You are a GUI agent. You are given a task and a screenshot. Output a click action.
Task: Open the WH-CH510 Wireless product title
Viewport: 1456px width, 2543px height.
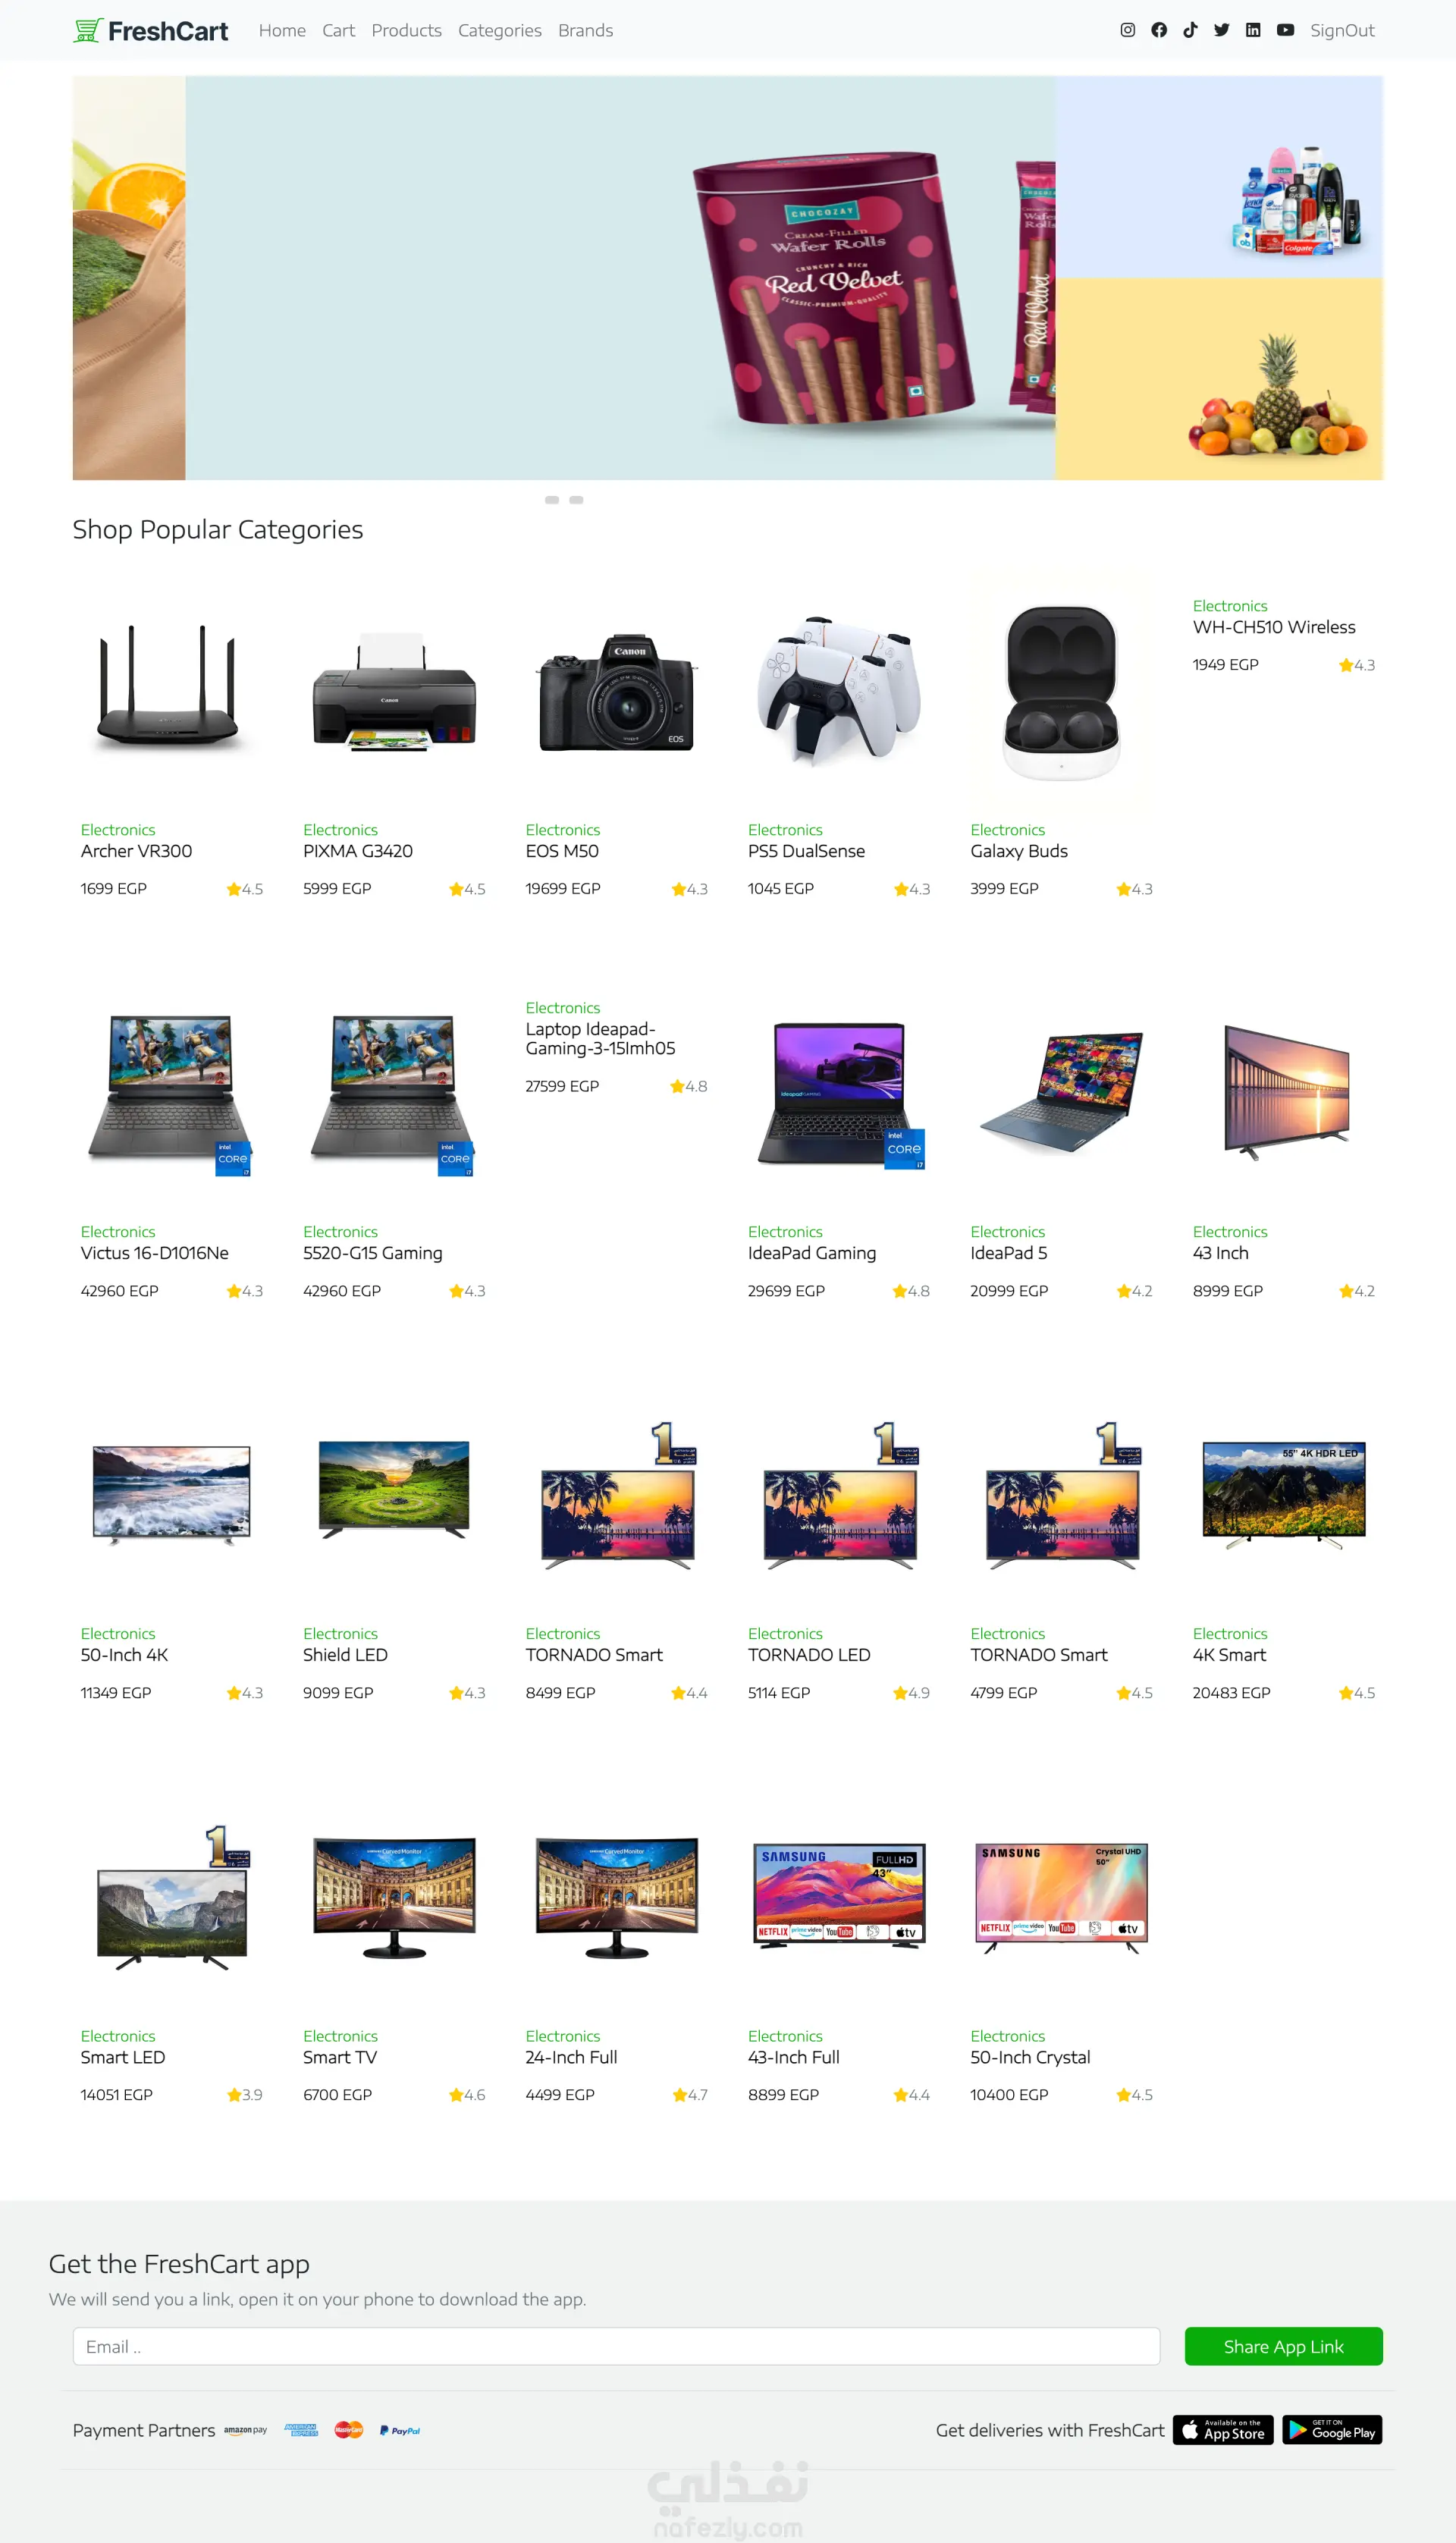pos(1273,627)
